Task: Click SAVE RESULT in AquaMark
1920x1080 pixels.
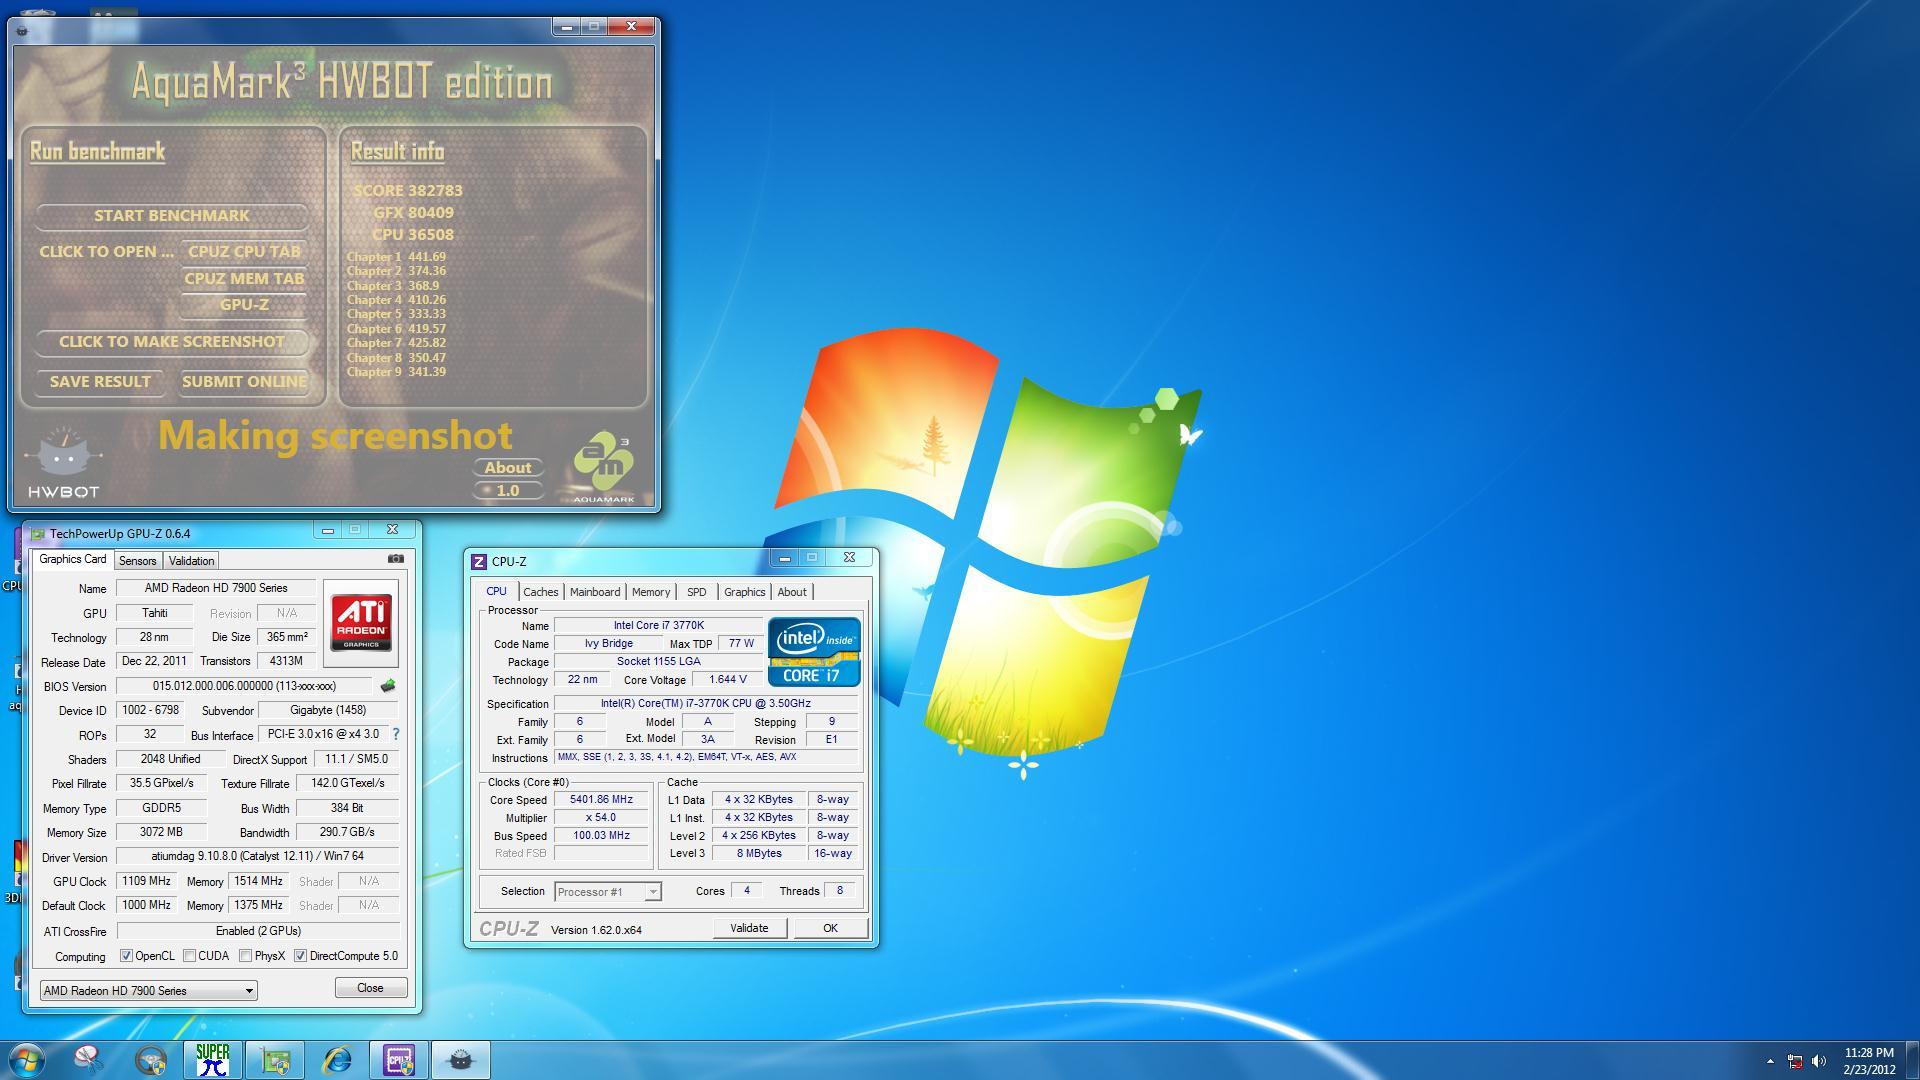Action: [x=100, y=382]
